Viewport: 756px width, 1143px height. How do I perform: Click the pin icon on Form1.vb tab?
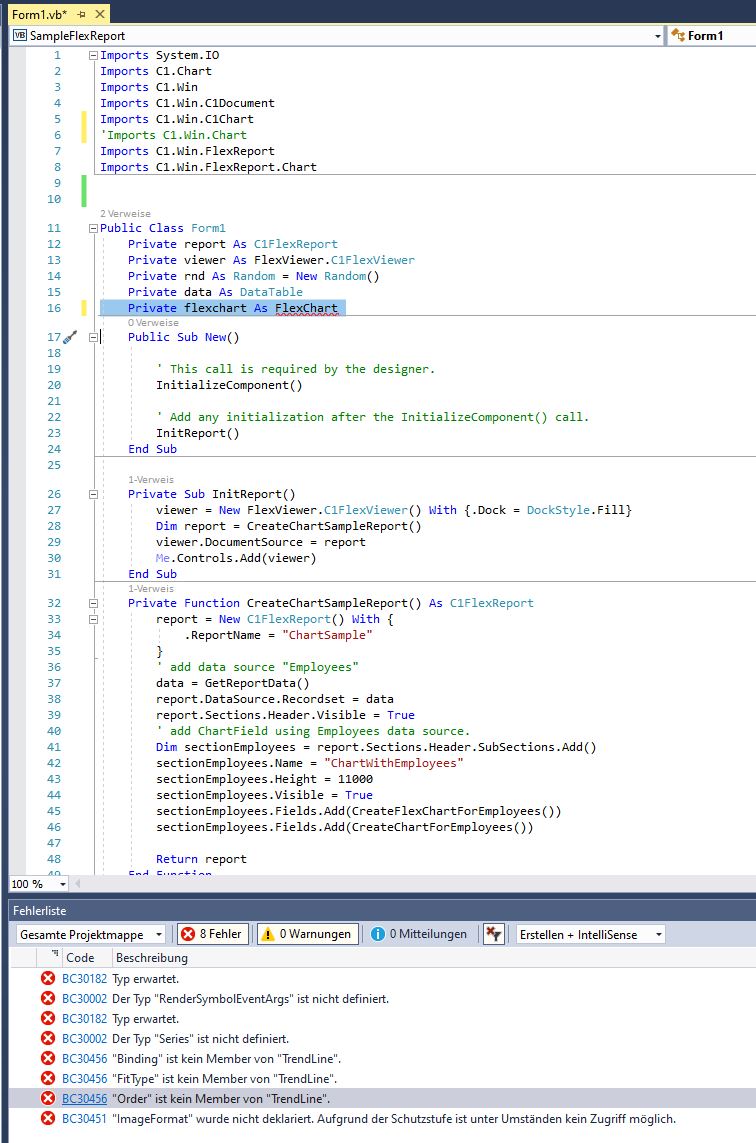(82, 14)
